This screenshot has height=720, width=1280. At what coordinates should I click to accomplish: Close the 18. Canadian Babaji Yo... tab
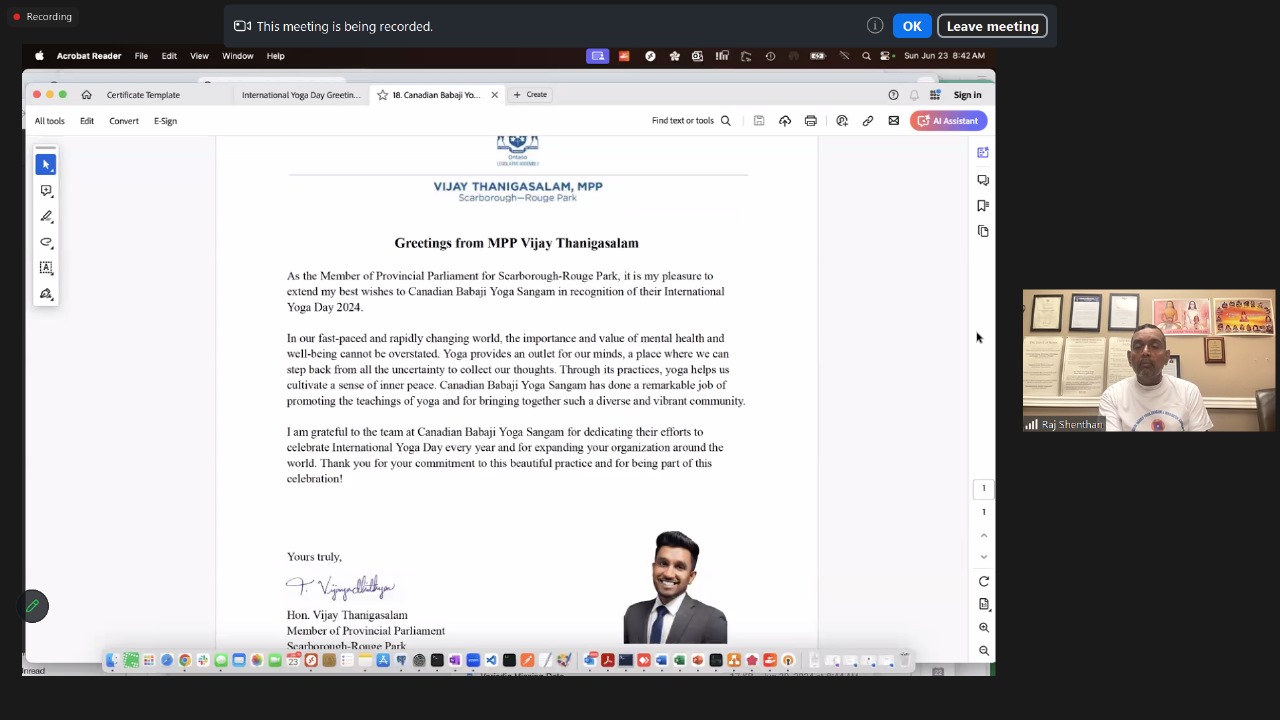pyautogui.click(x=494, y=95)
